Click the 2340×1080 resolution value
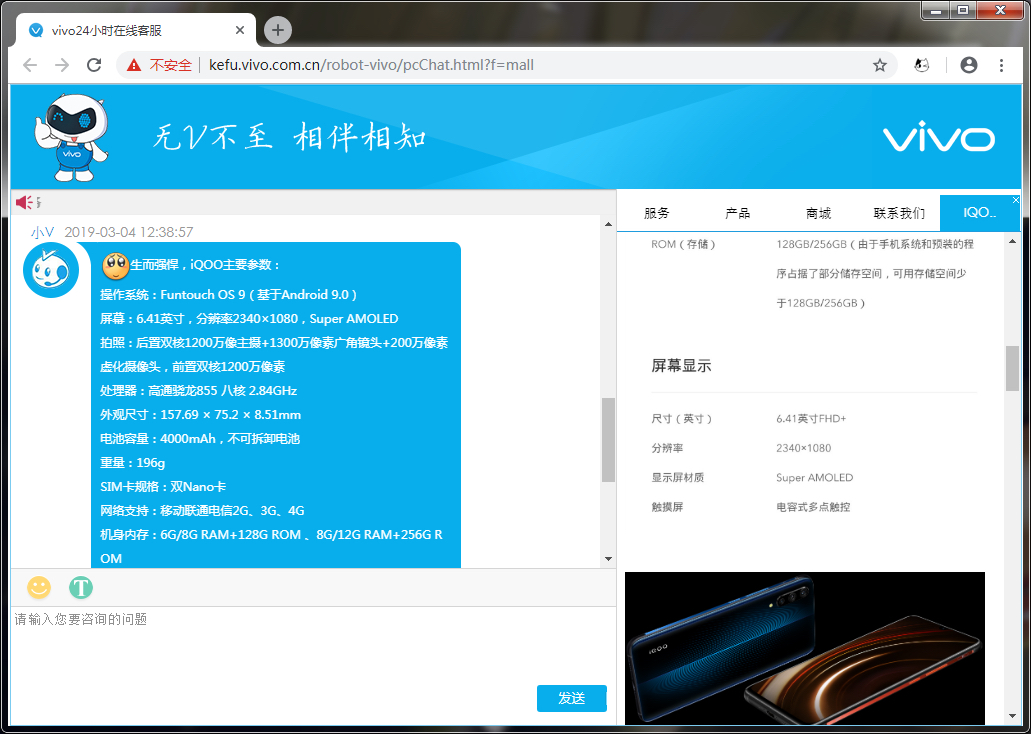The width and height of the screenshot is (1031, 734). click(803, 448)
